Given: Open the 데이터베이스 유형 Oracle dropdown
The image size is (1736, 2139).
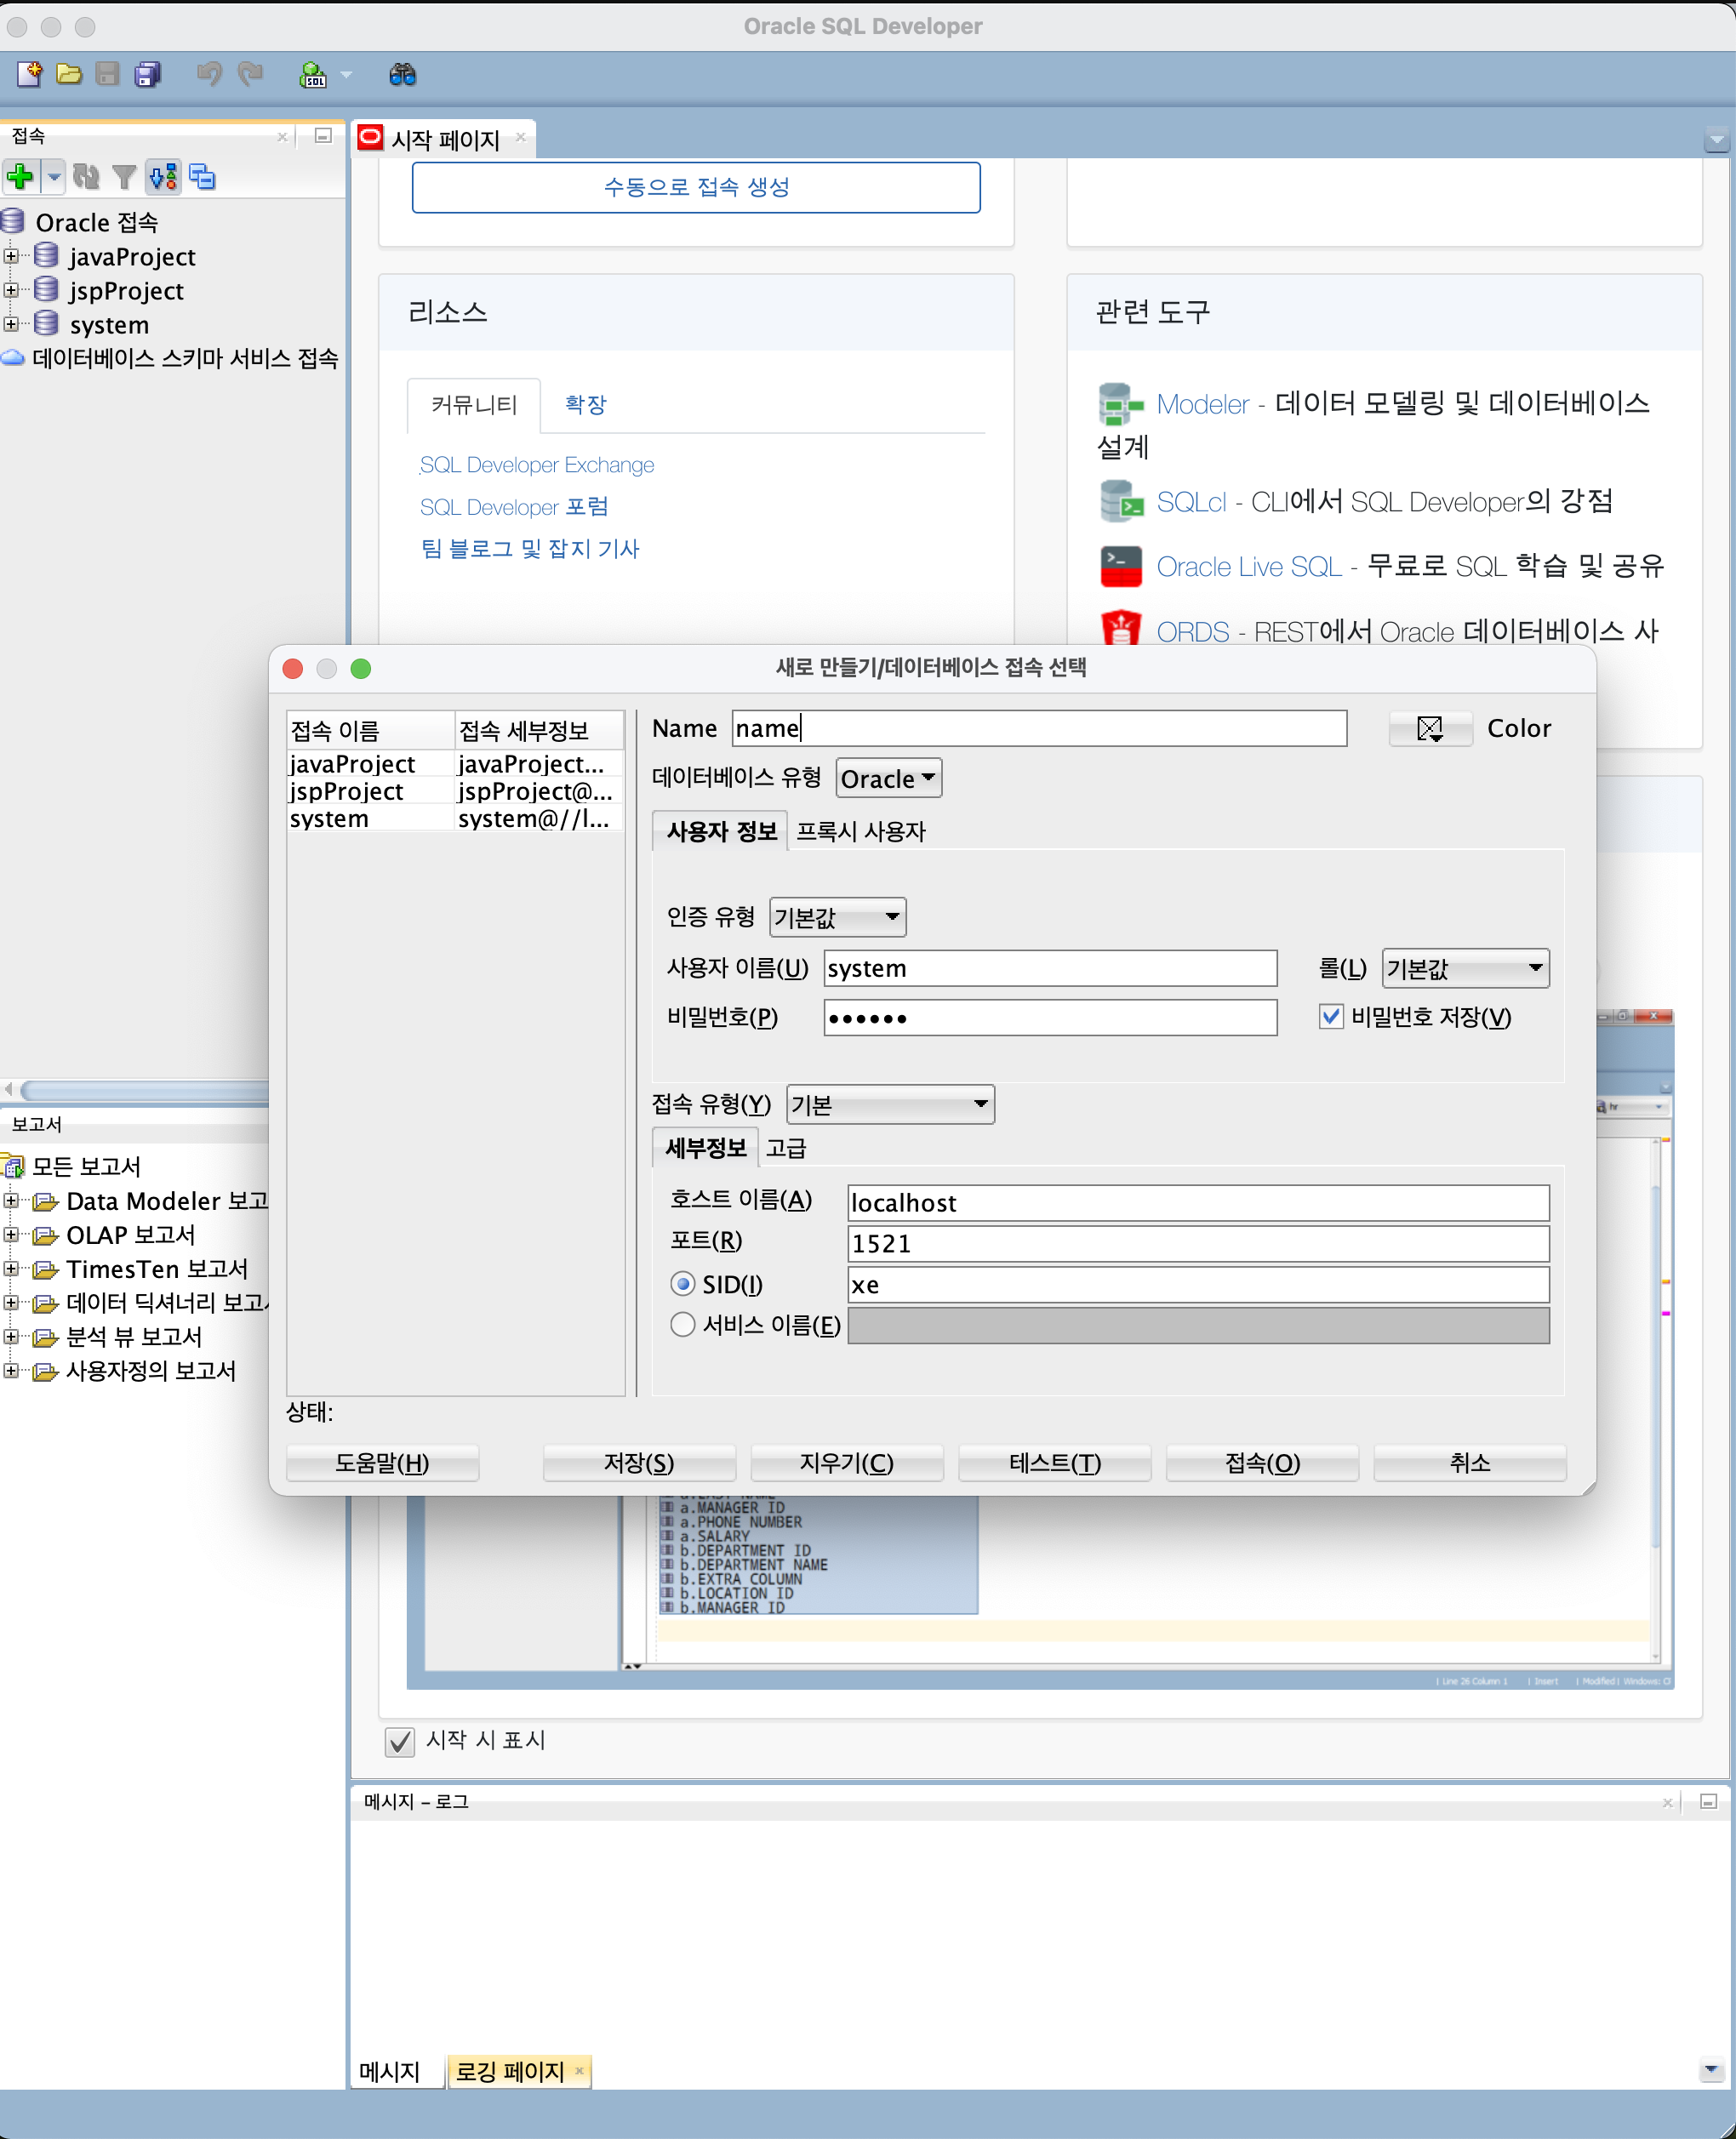Looking at the screenshot, I should click(x=888, y=778).
